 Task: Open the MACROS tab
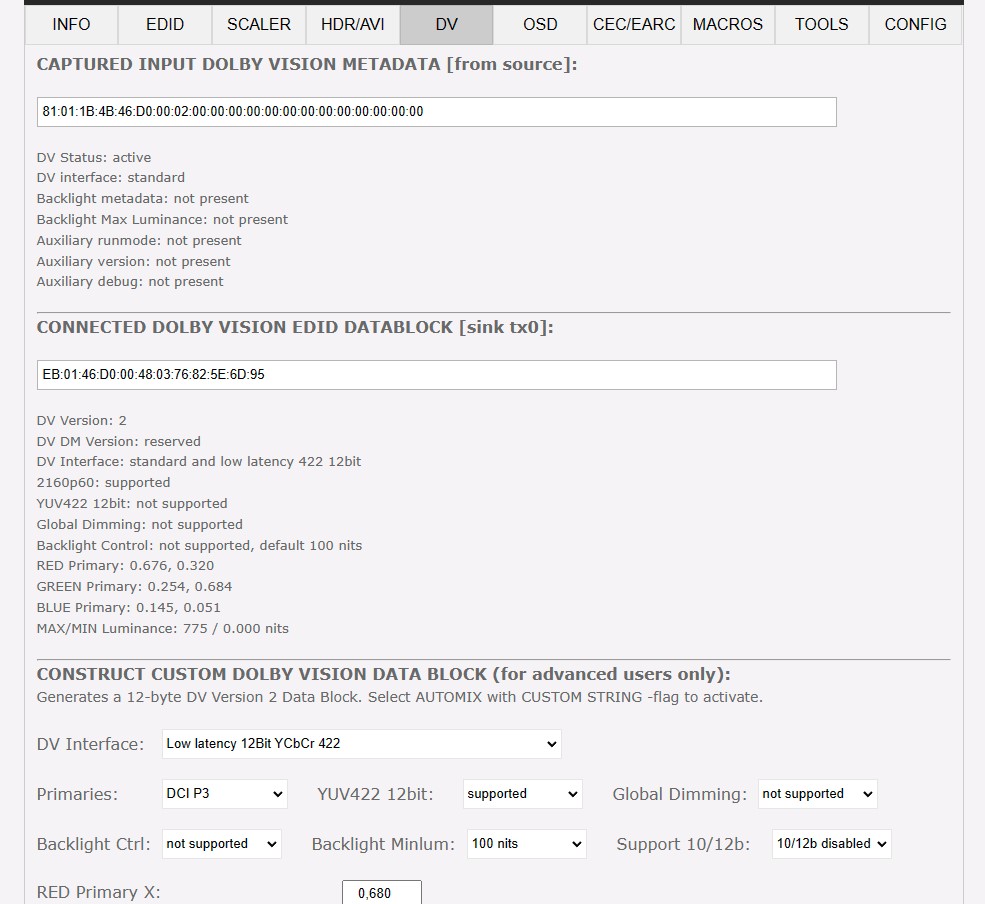[x=727, y=25]
